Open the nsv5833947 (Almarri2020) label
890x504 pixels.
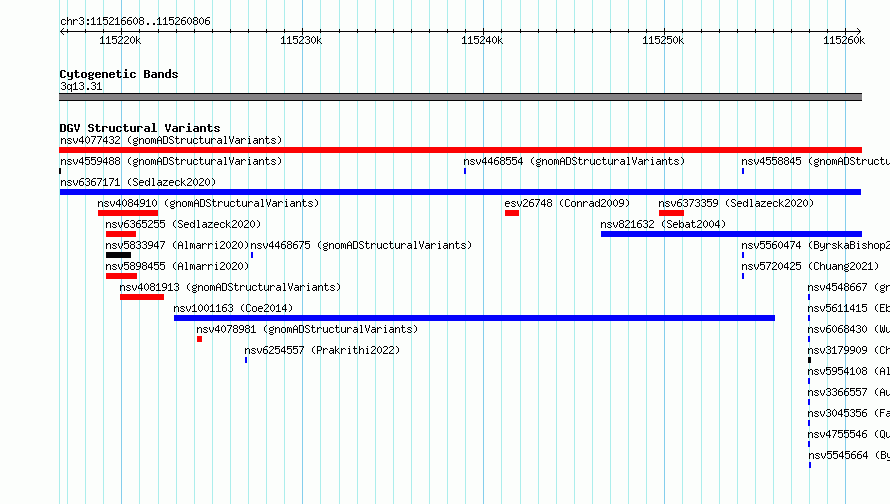(x=177, y=245)
